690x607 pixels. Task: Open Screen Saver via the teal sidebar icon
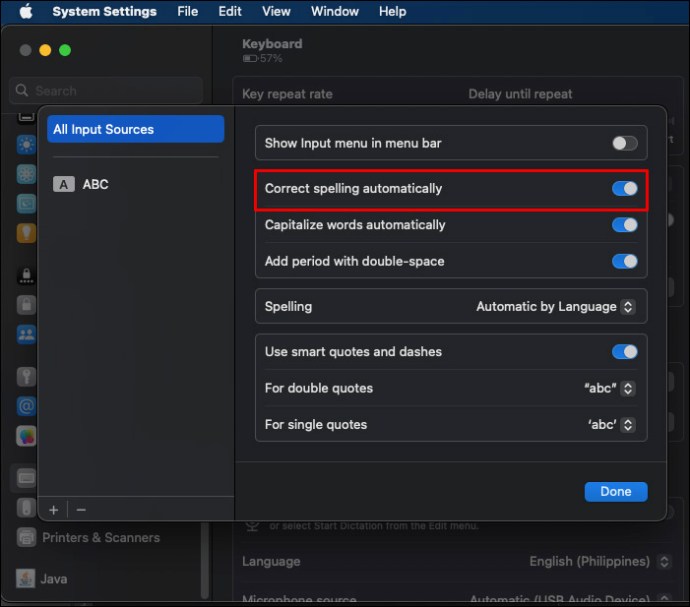point(26,203)
